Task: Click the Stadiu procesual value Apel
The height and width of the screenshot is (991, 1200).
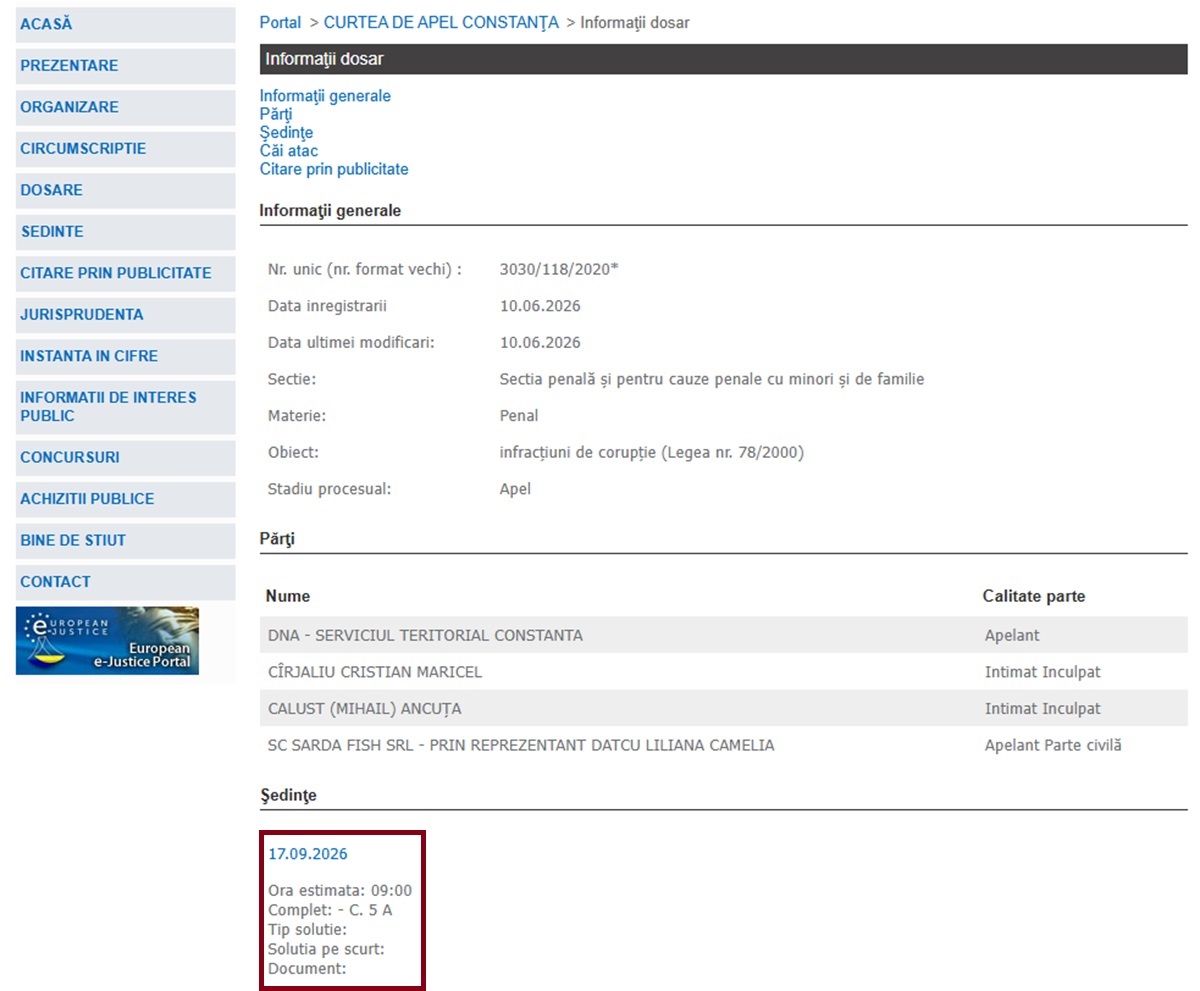Action: [x=515, y=490]
